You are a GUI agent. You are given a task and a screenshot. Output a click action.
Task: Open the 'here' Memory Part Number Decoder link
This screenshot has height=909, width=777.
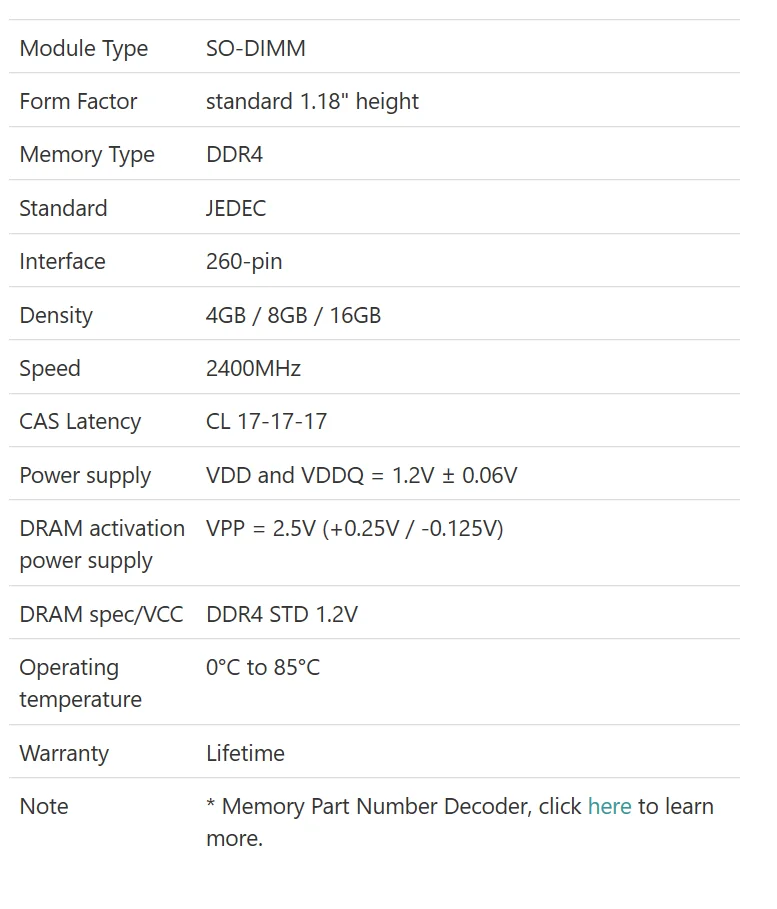tap(609, 806)
